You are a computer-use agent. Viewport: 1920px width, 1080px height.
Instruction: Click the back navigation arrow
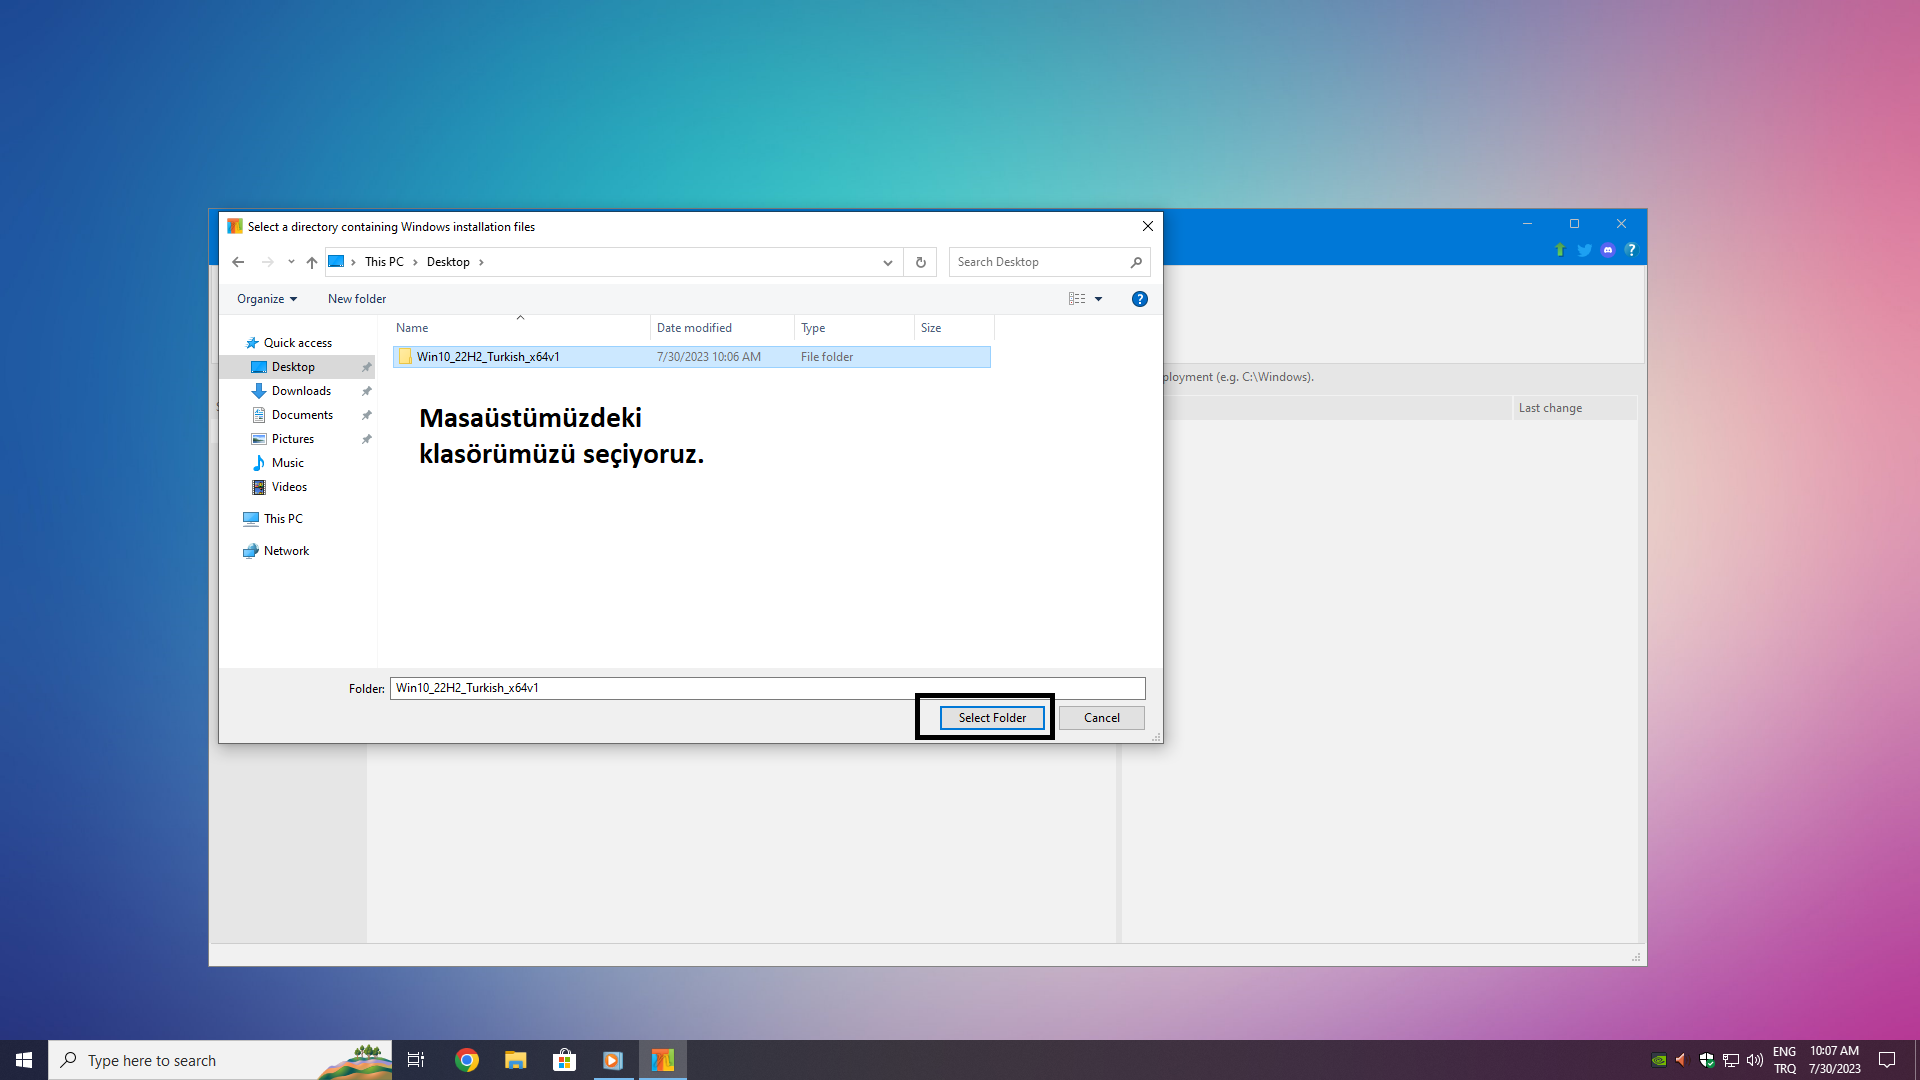238,262
